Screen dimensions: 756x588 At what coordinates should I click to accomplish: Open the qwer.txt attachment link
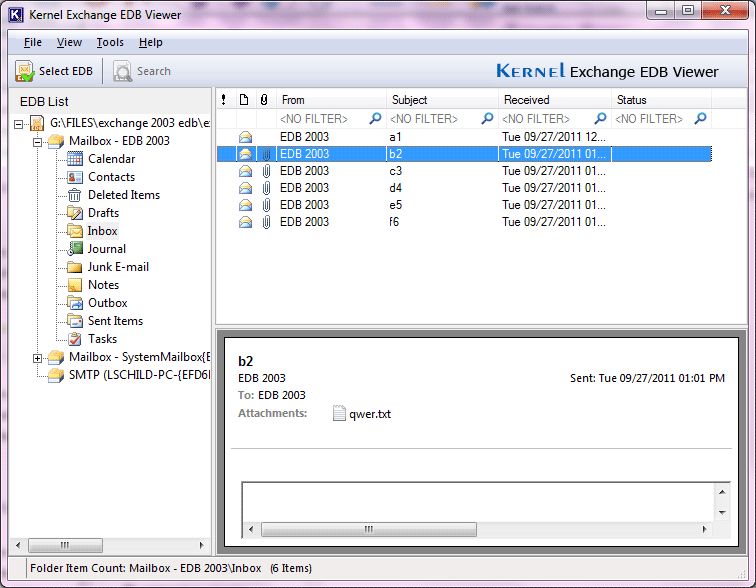click(x=370, y=414)
